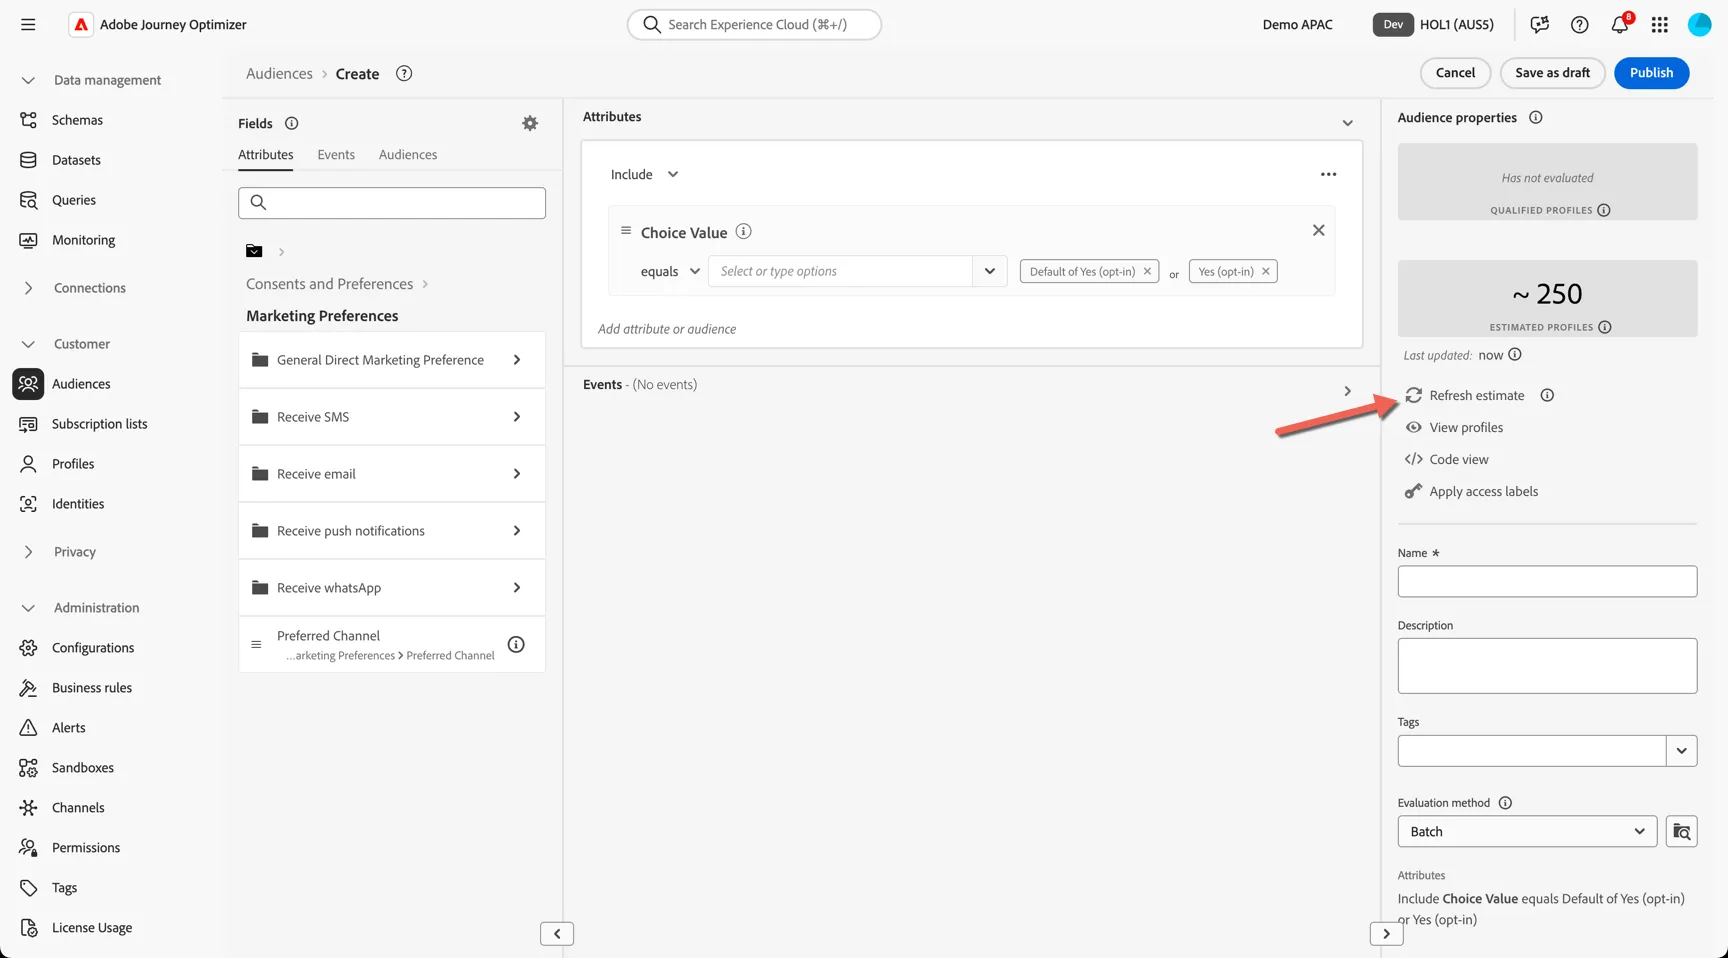Open the Select or type options dropdown arrow

(989, 271)
